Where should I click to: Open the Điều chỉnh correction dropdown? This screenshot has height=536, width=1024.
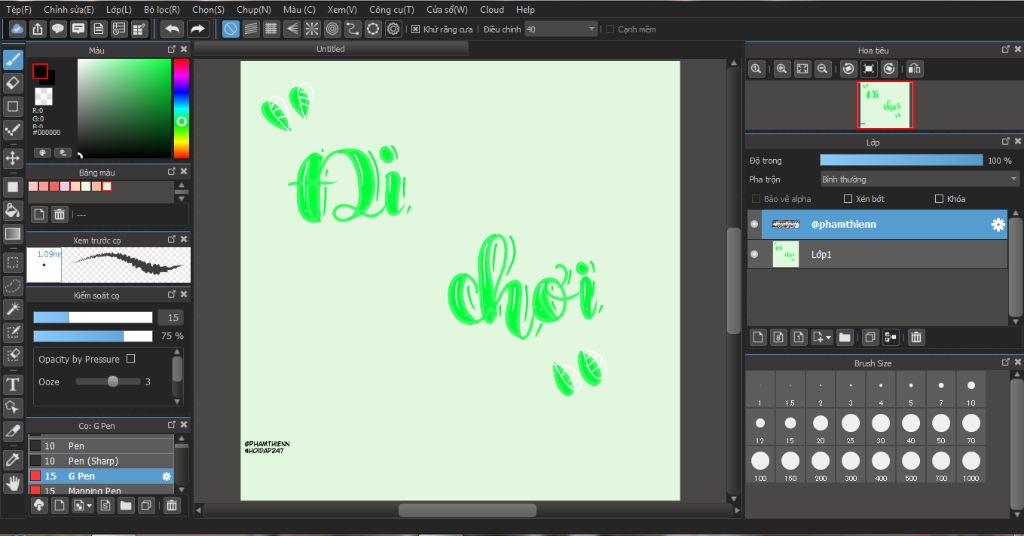pos(561,29)
